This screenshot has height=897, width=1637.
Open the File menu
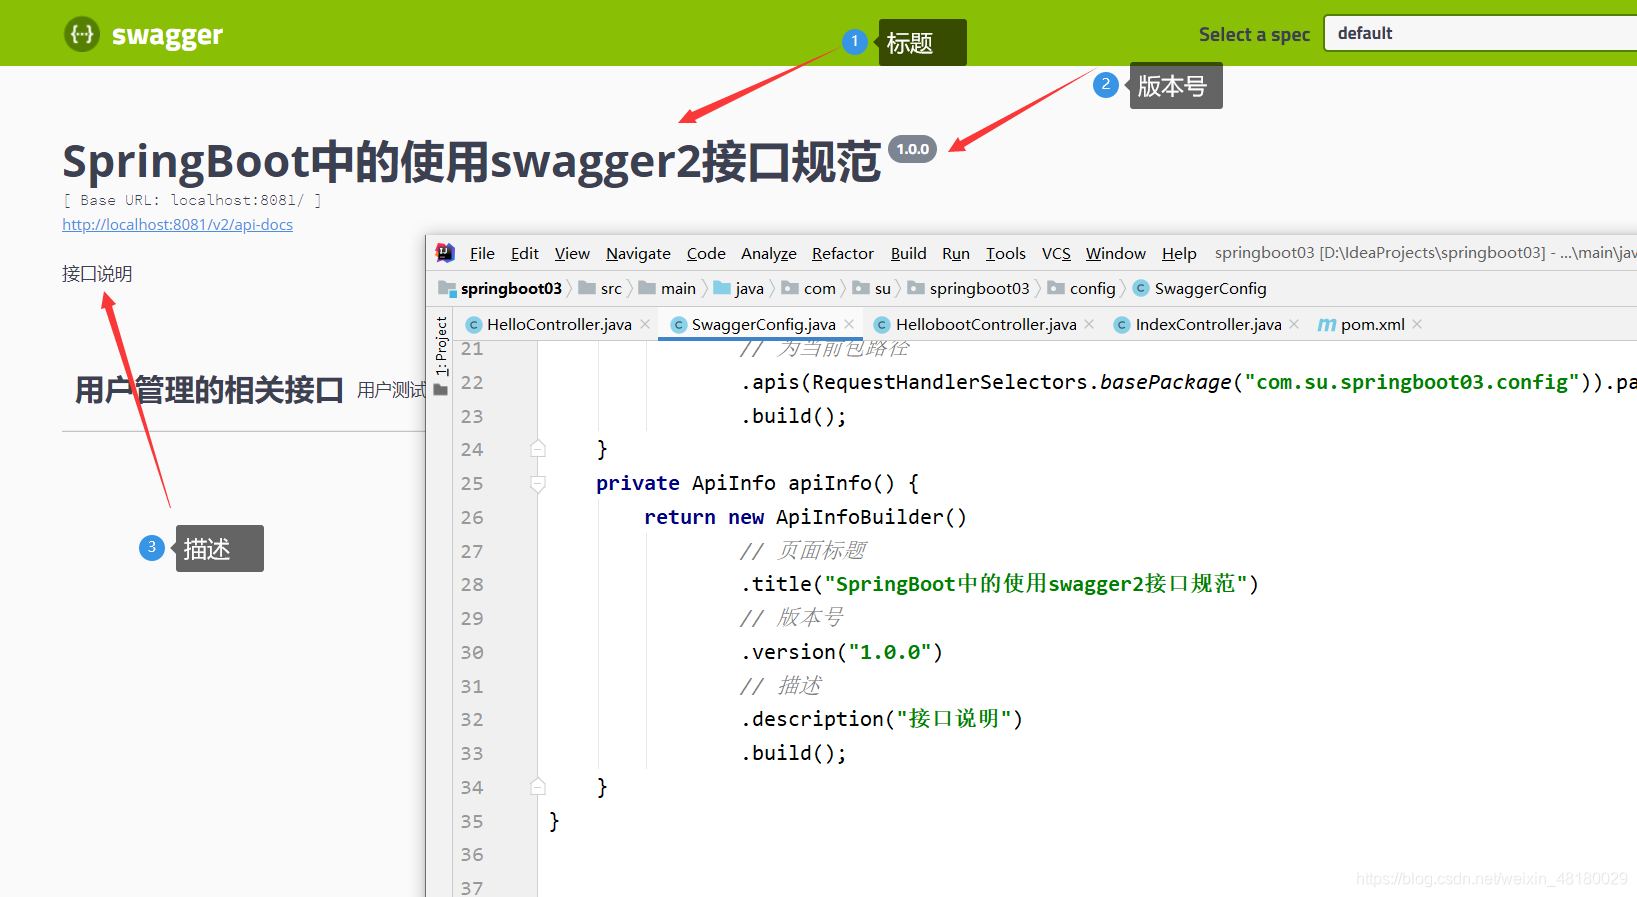pyautogui.click(x=482, y=254)
